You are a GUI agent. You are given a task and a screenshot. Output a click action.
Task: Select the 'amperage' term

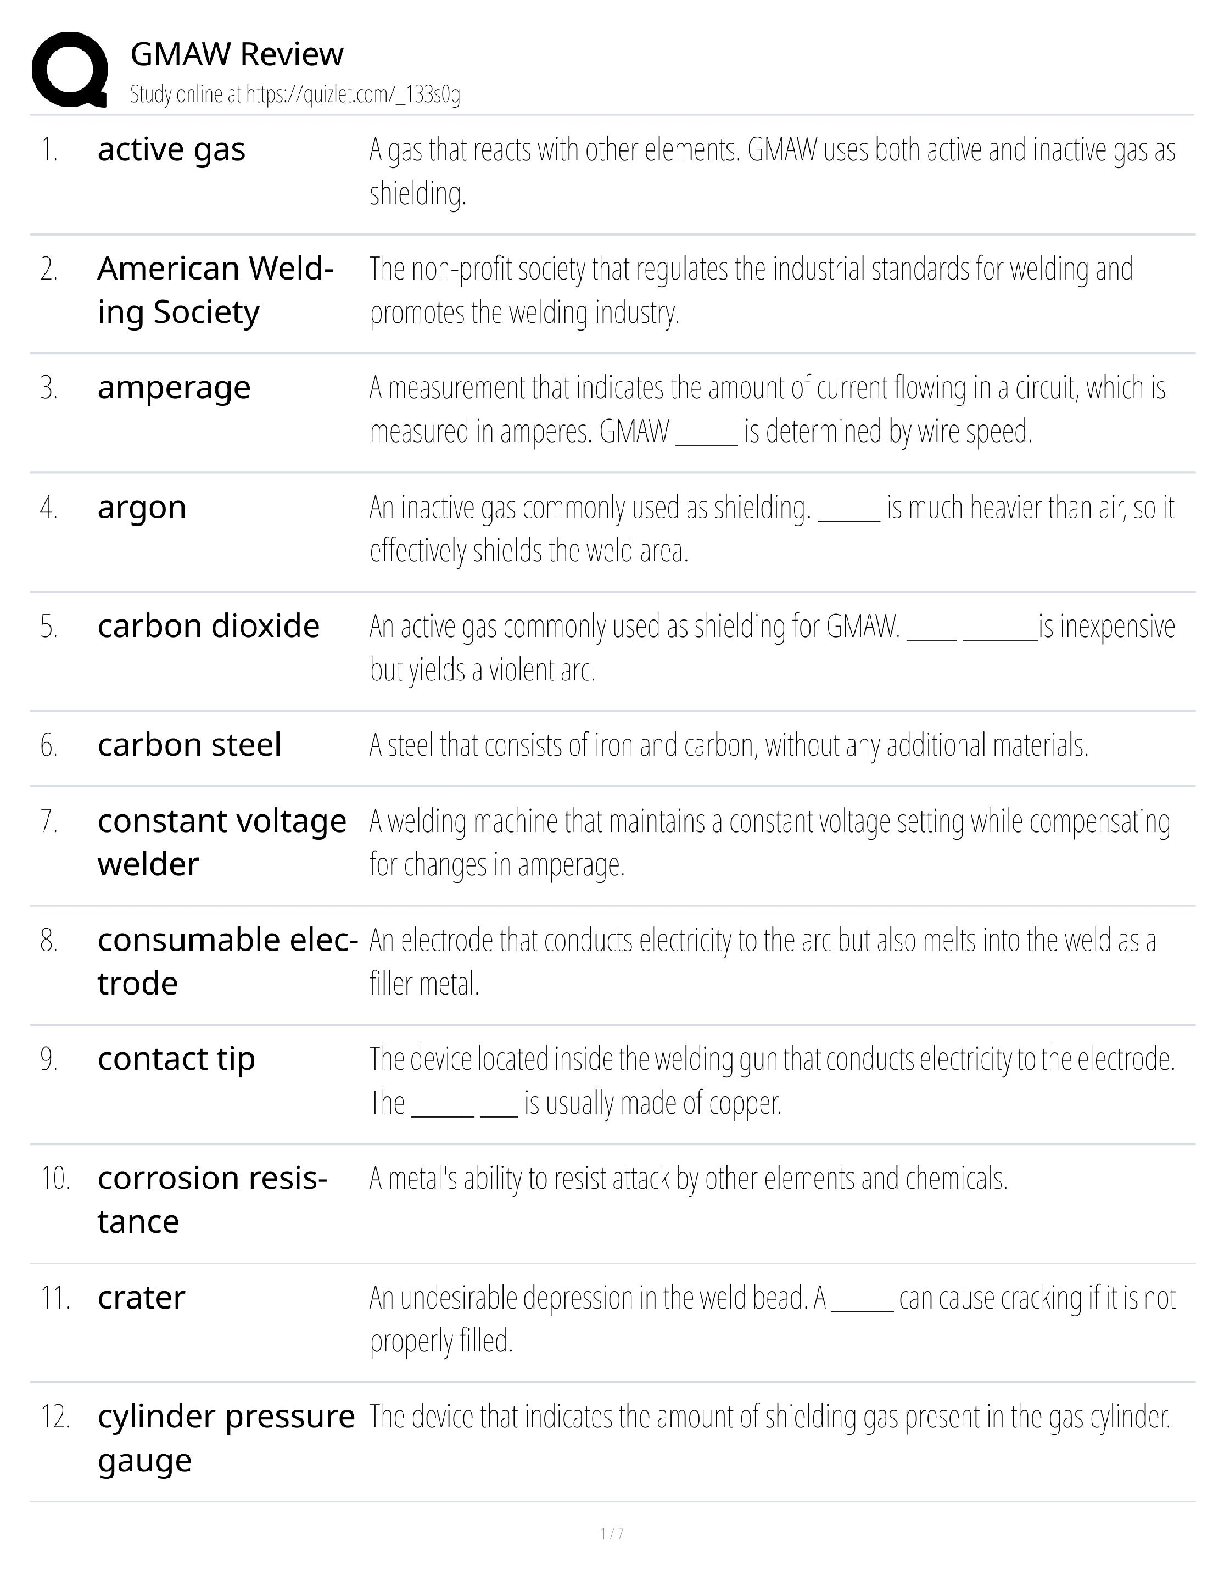174,387
